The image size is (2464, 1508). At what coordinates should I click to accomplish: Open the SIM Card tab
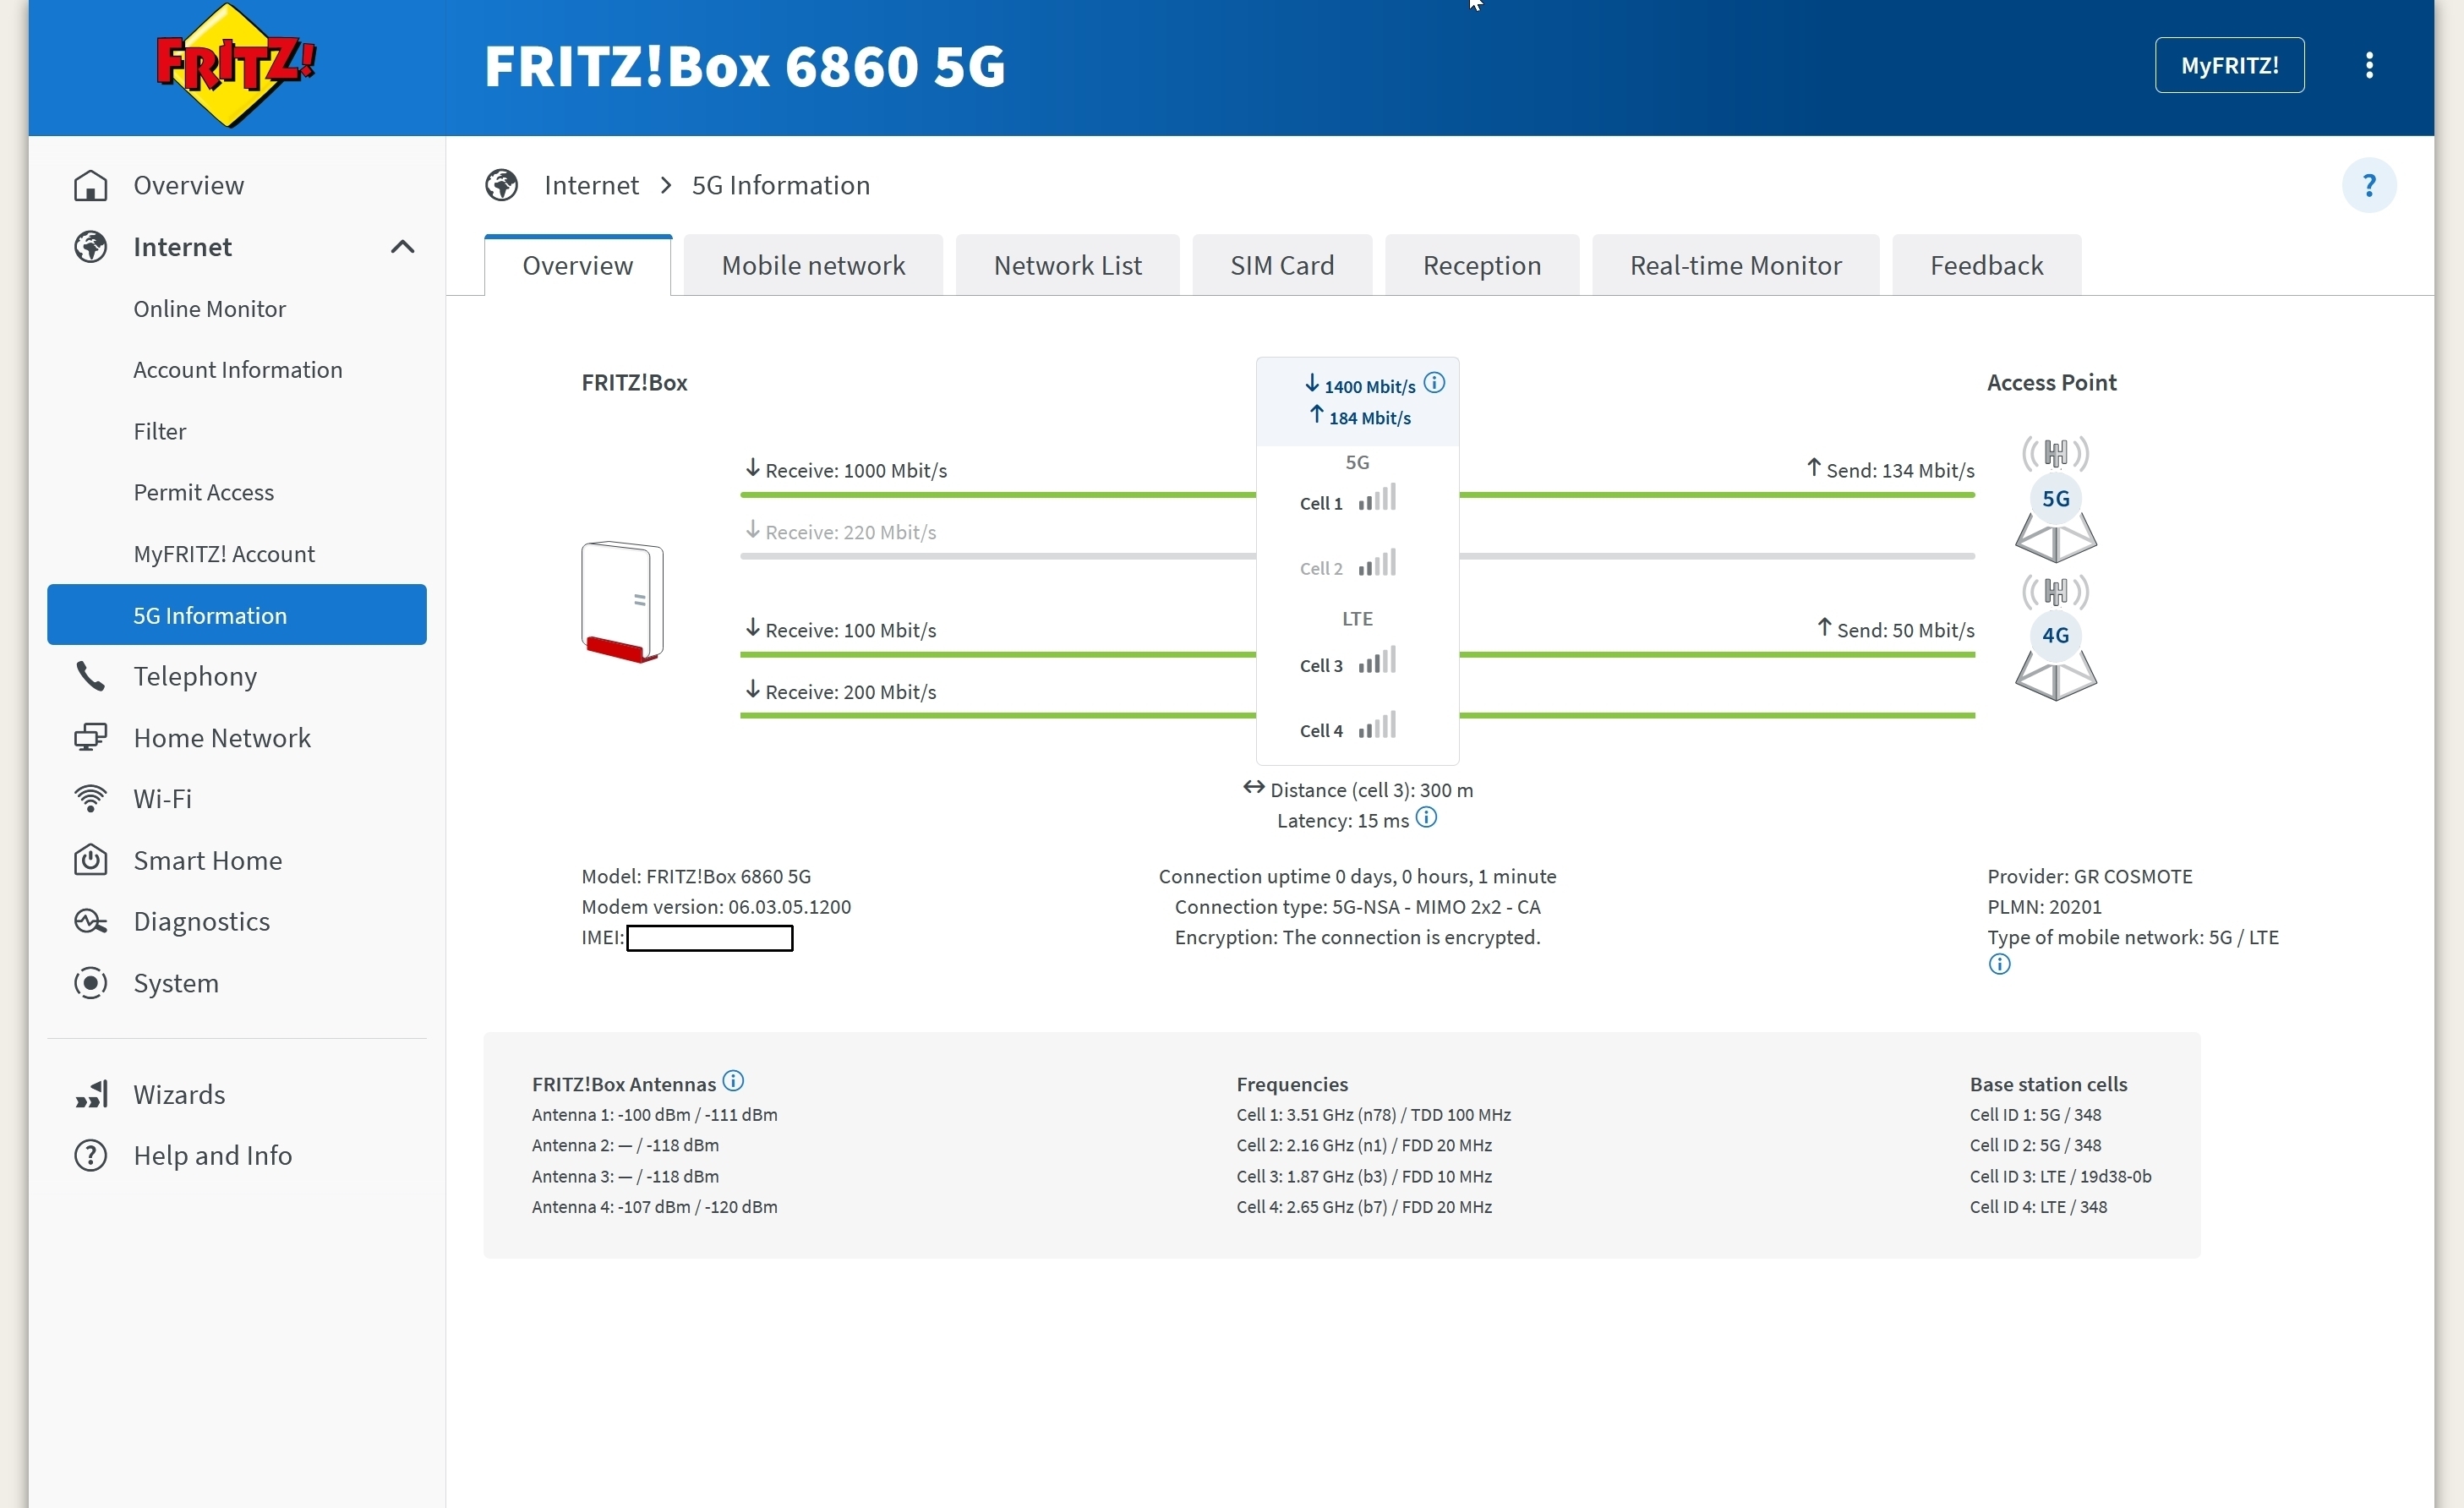coord(1282,265)
